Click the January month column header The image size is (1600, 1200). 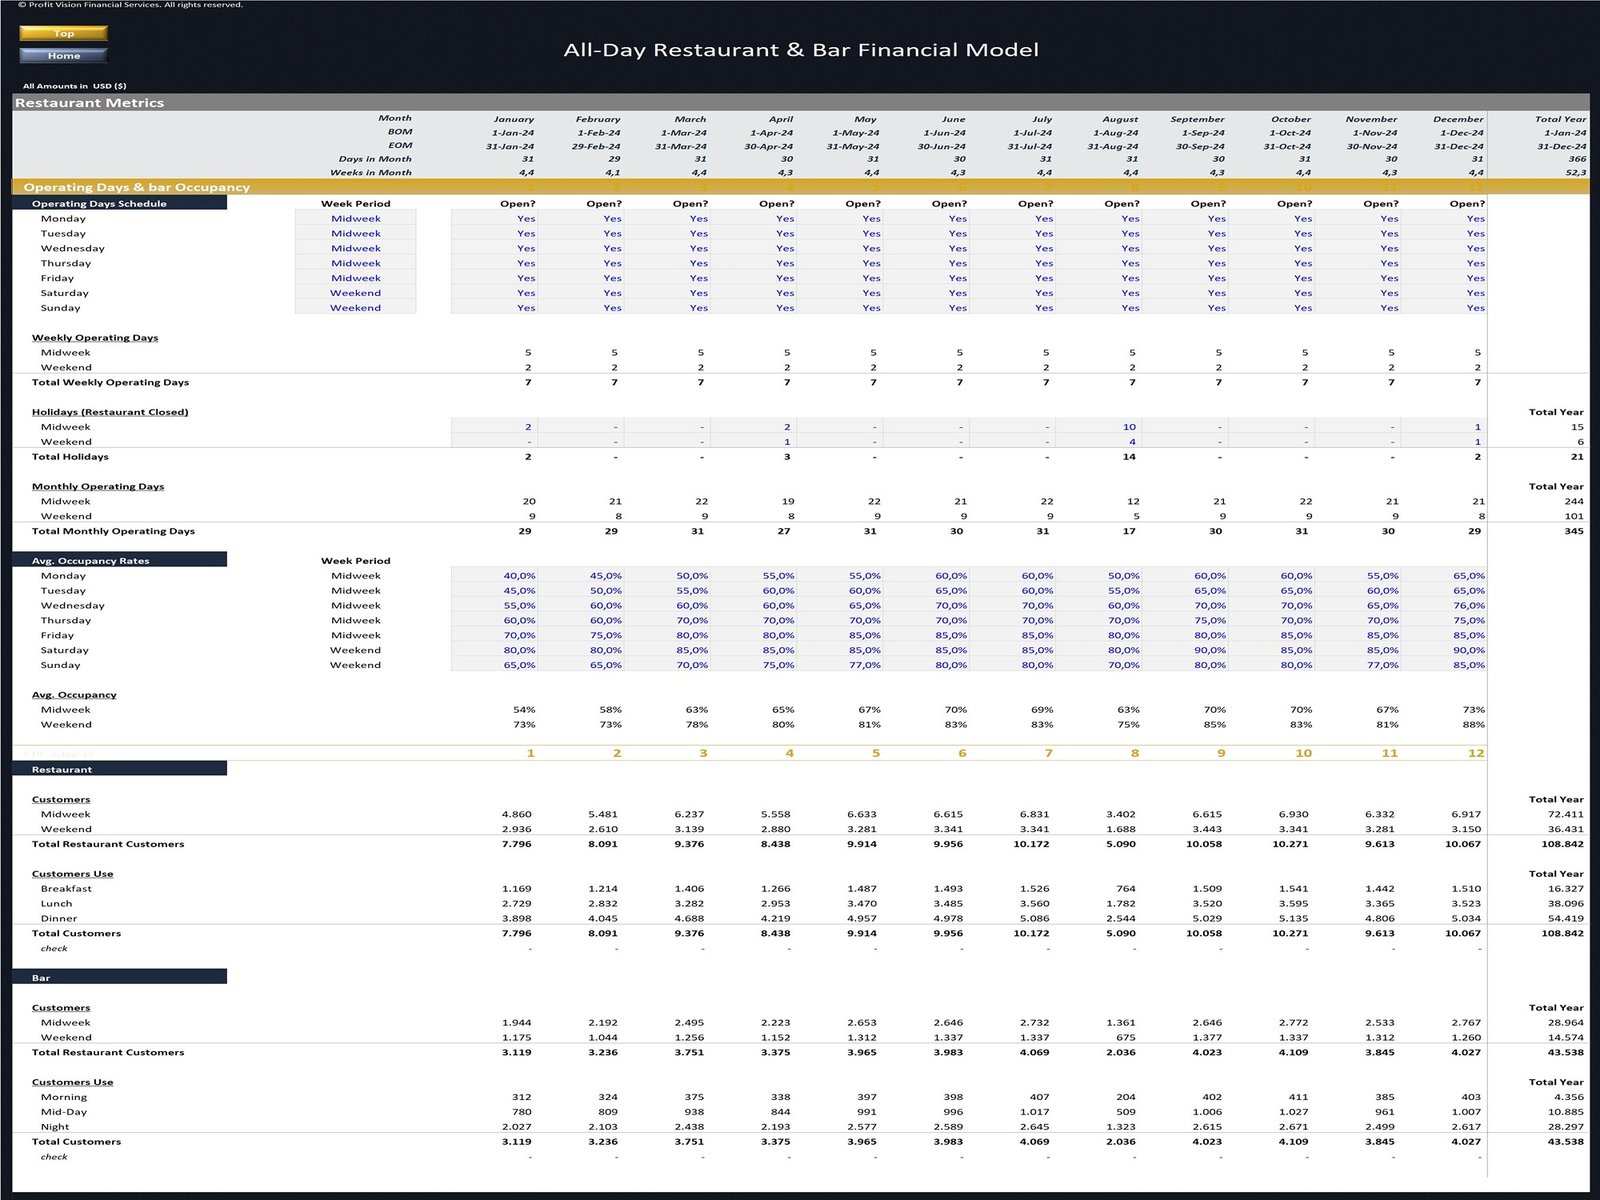514,119
